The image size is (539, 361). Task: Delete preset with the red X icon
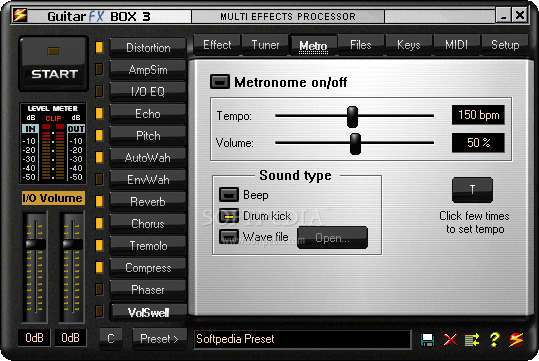coord(450,340)
